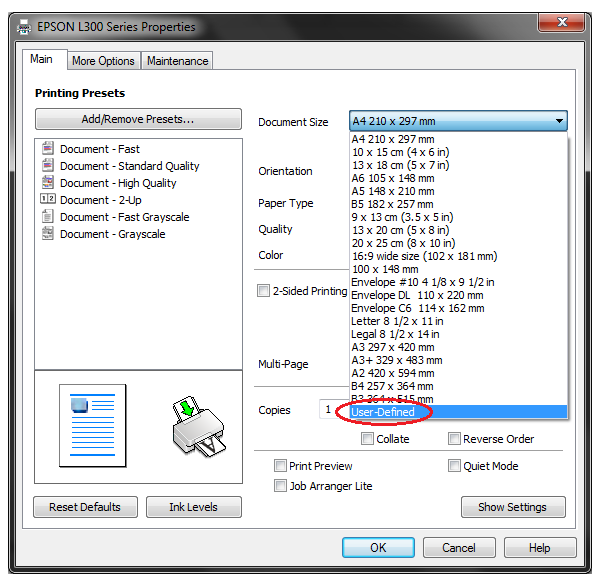Choose Envelope DL 110 x 220 mm
This screenshot has width=602, height=584.
pos(458,295)
